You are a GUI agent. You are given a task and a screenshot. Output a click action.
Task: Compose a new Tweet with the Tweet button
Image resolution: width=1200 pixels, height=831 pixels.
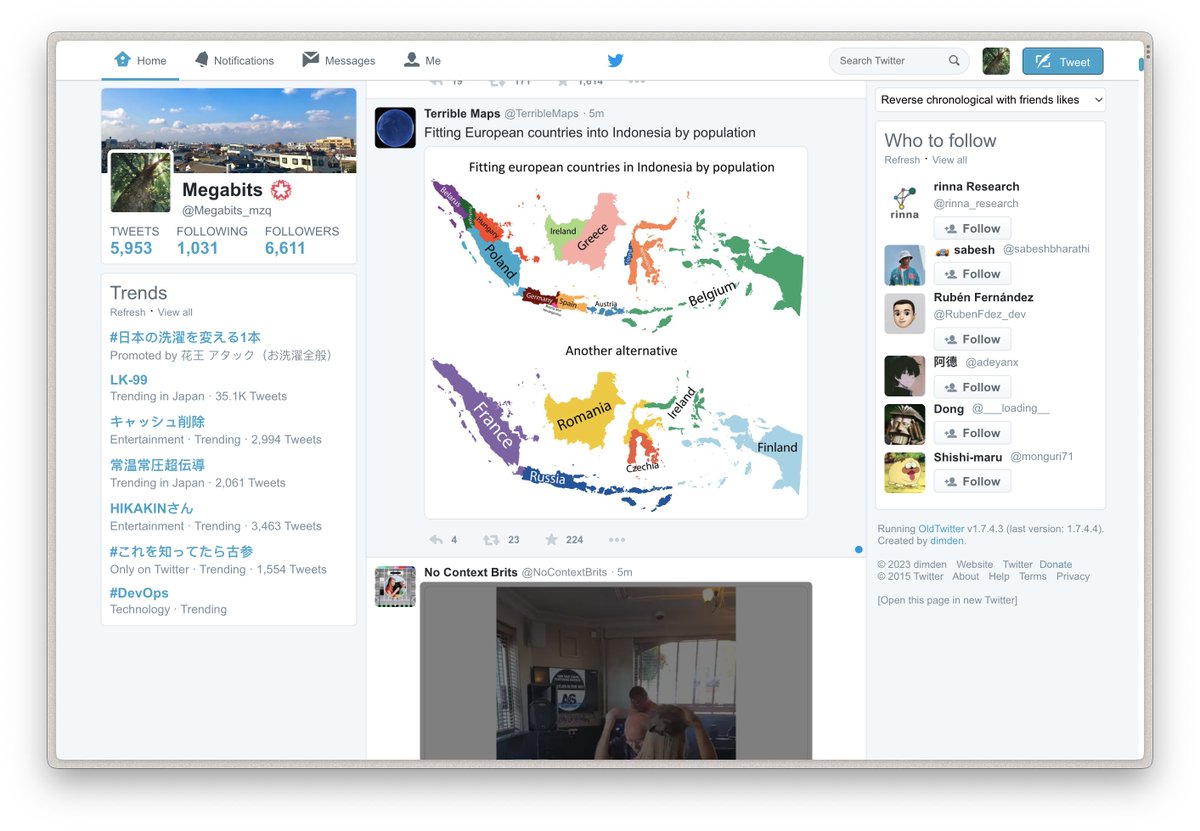coord(1063,61)
